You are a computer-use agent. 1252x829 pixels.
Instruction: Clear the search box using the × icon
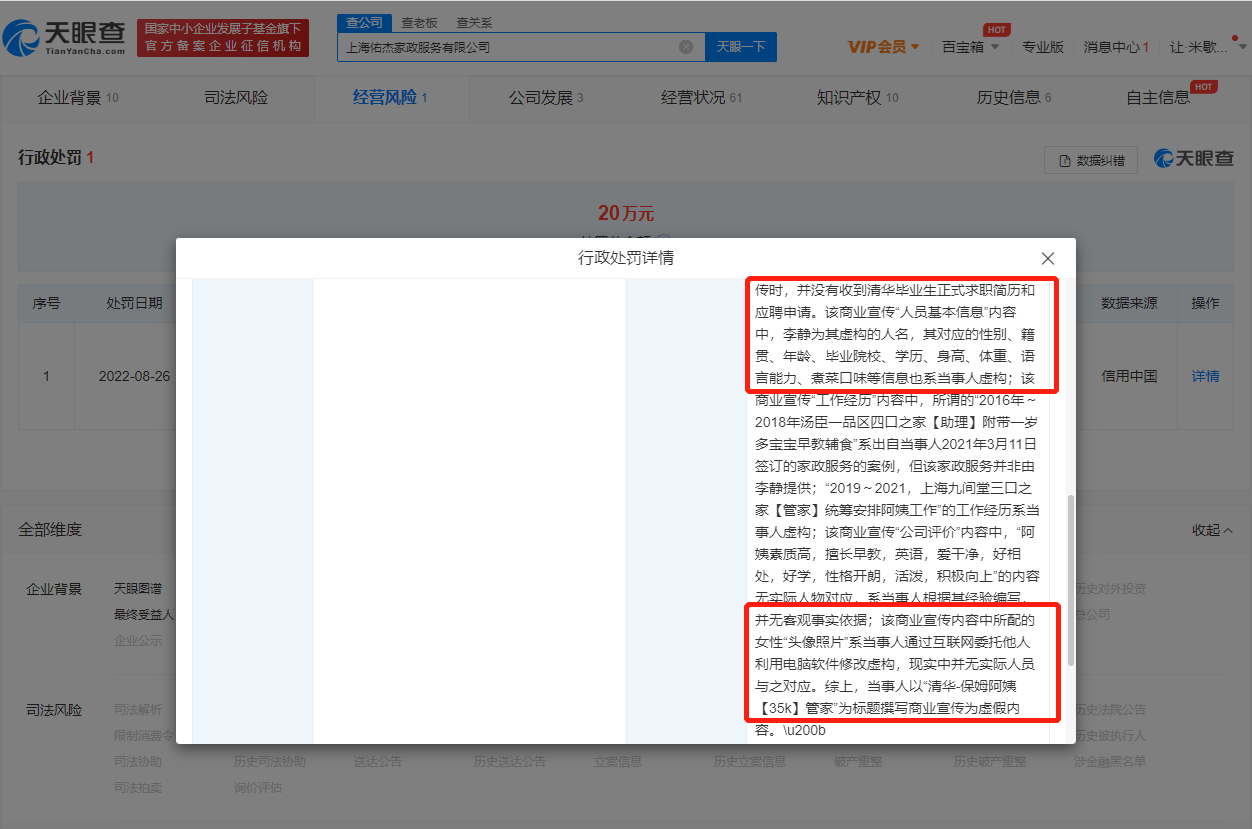click(x=686, y=46)
